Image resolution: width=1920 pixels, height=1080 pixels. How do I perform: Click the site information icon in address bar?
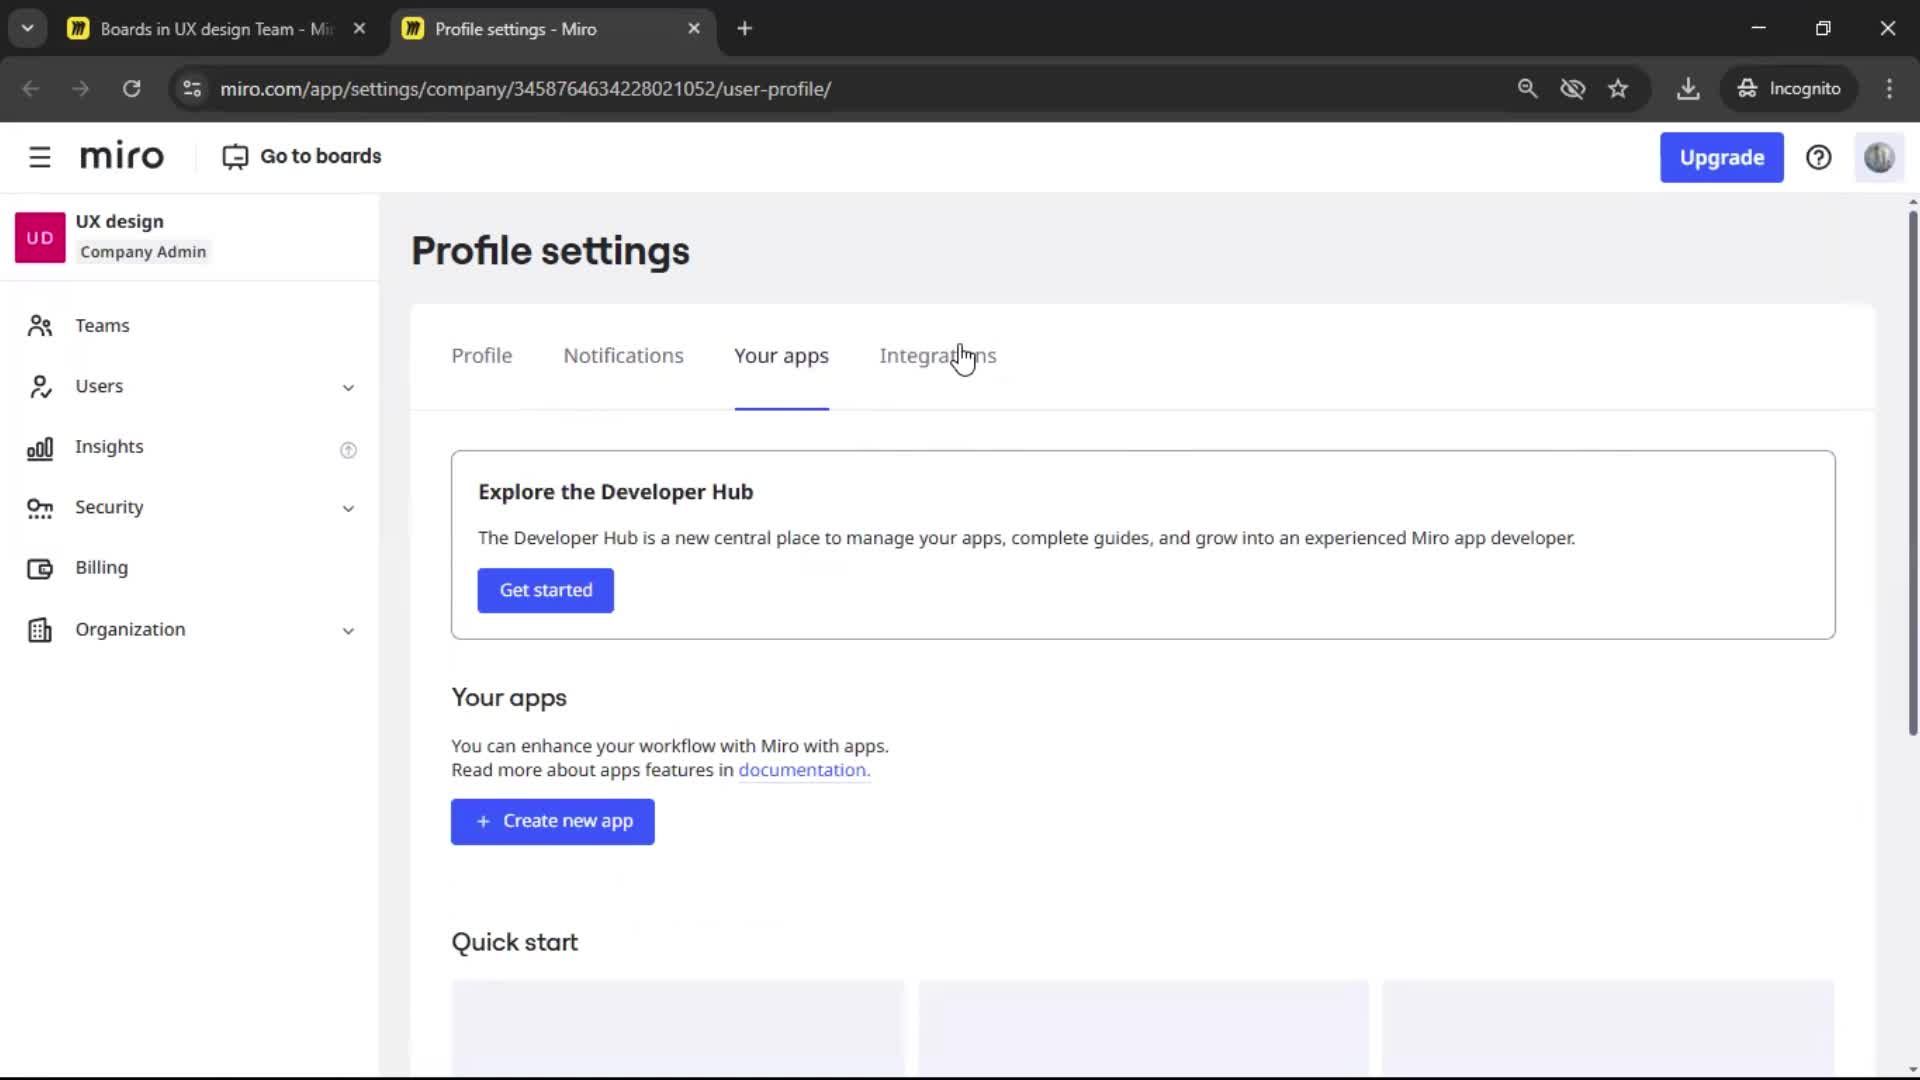[192, 88]
